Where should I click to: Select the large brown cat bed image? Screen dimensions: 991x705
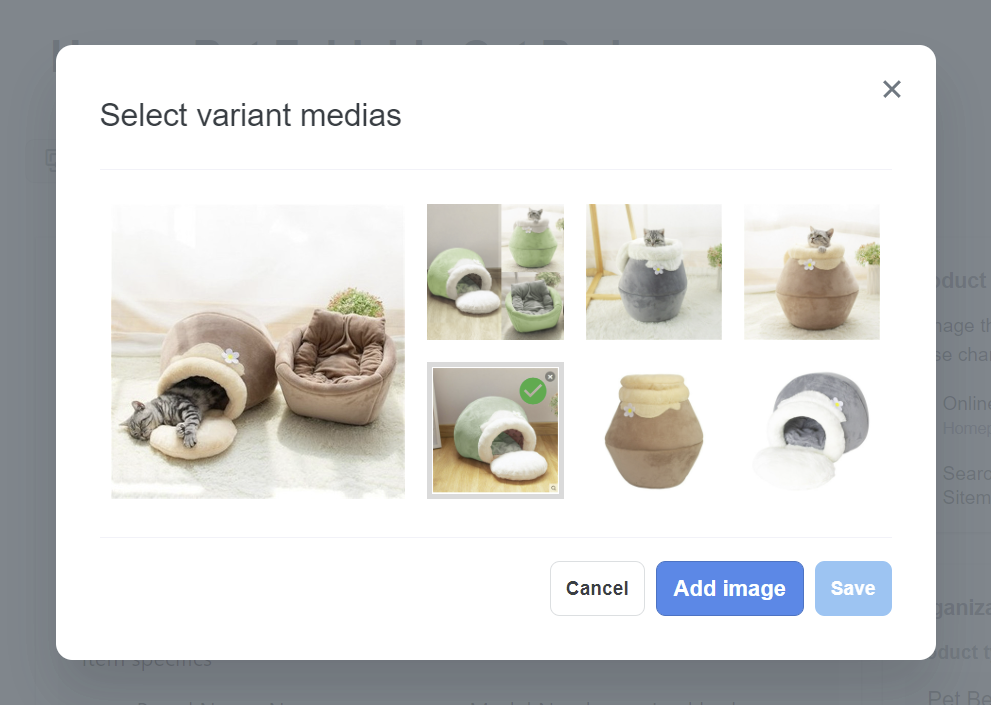pos(258,351)
